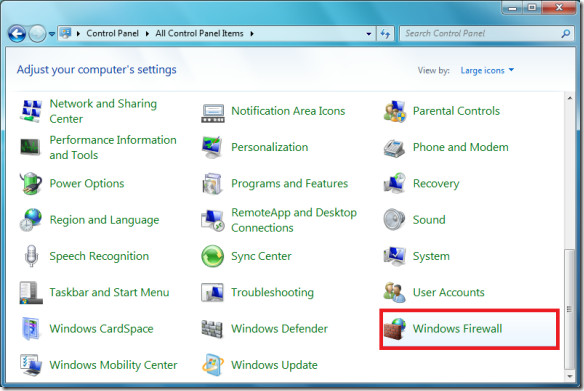The image size is (584, 391).
Task: Expand arrow after Control Panel icon in breadcrumb
Action: pyautogui.click(x=78, y=34)
